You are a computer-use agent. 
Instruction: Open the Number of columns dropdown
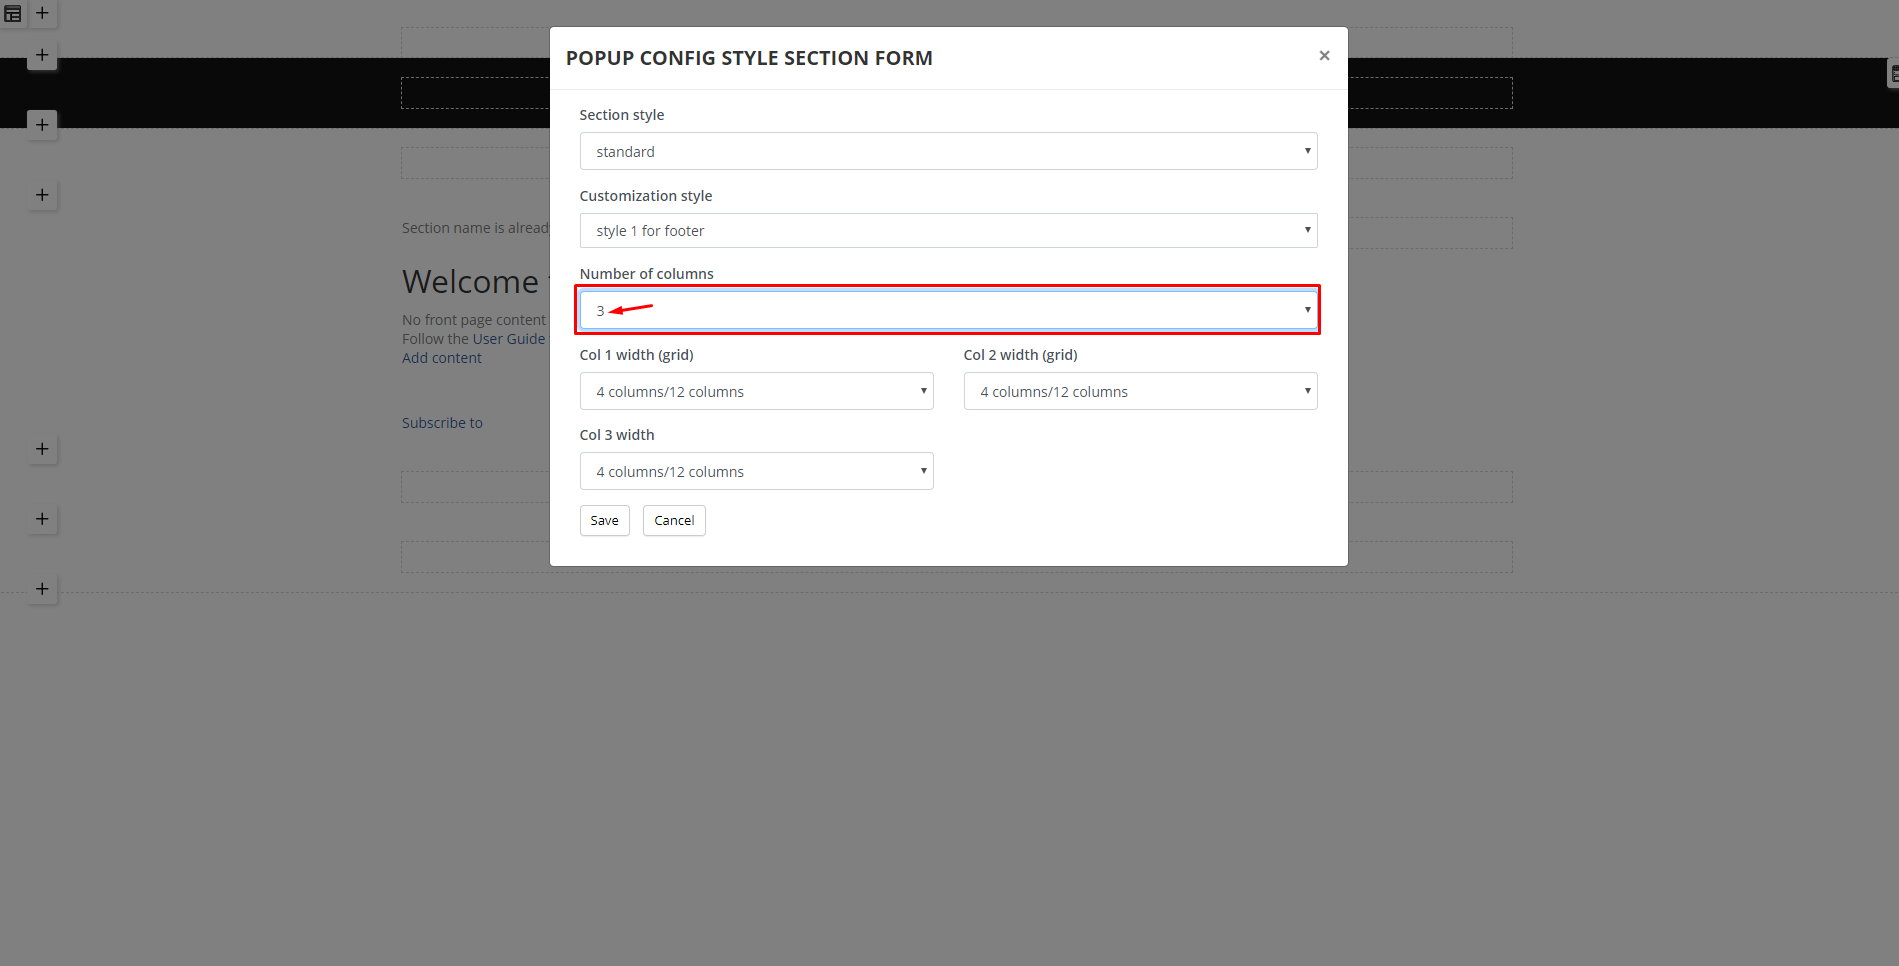coord(948,310)
